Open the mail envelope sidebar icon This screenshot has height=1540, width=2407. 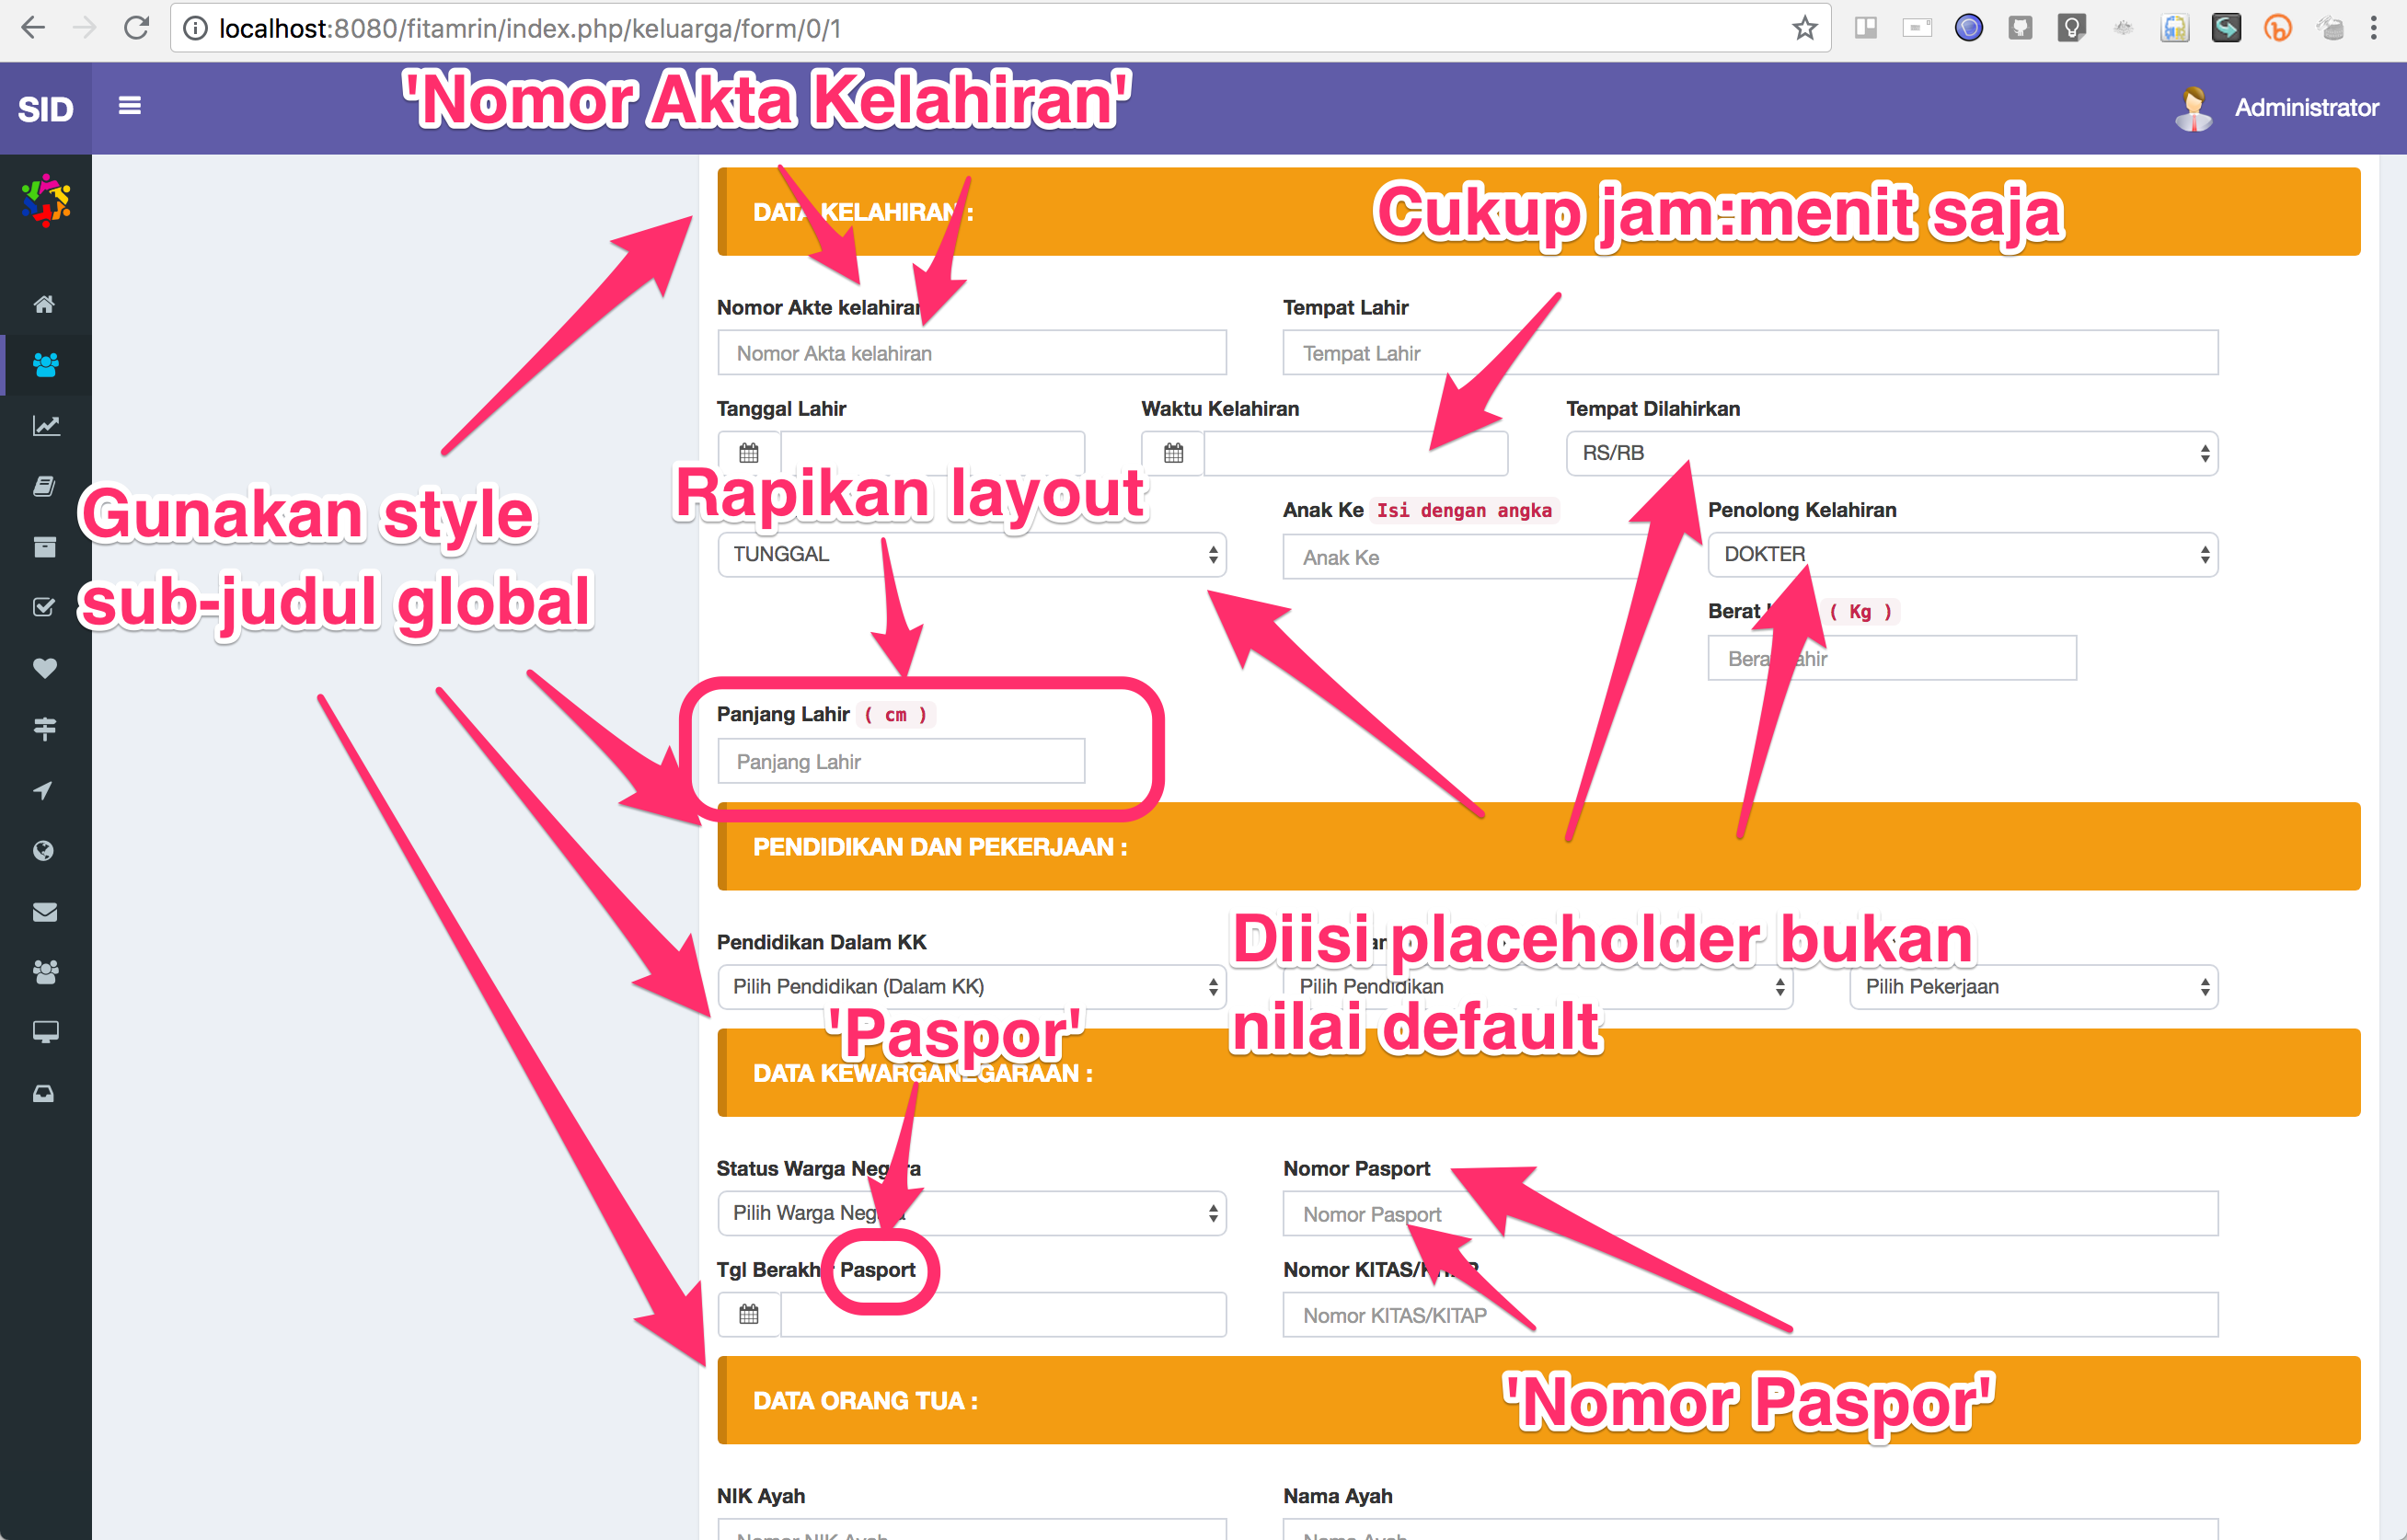45,911
